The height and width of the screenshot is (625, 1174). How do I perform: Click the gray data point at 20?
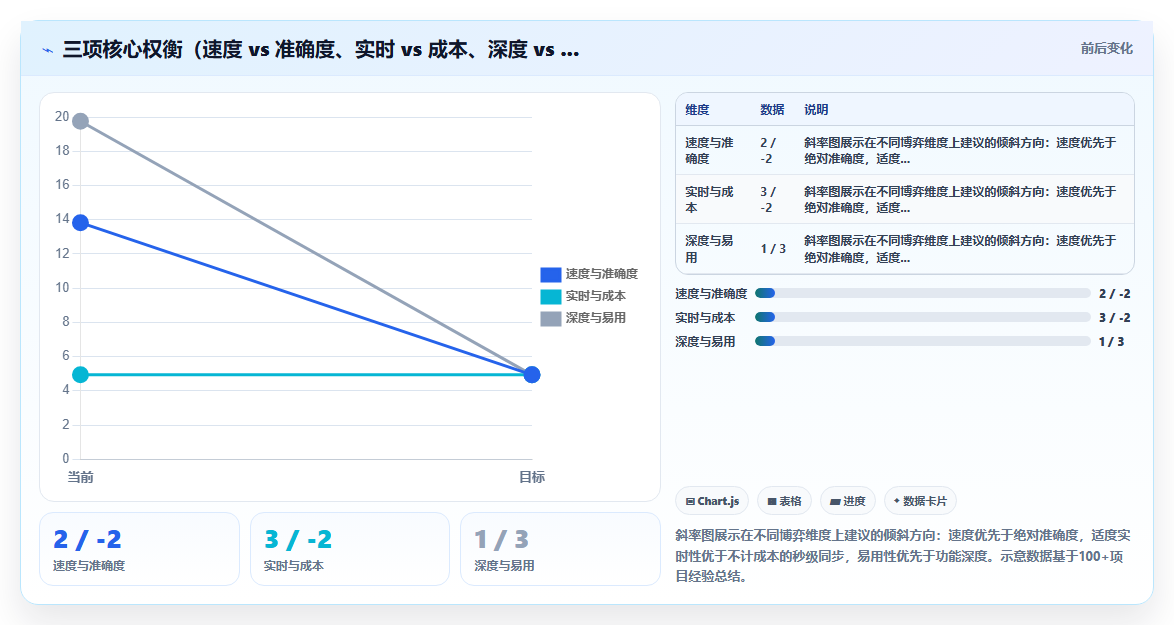[80, 121]
